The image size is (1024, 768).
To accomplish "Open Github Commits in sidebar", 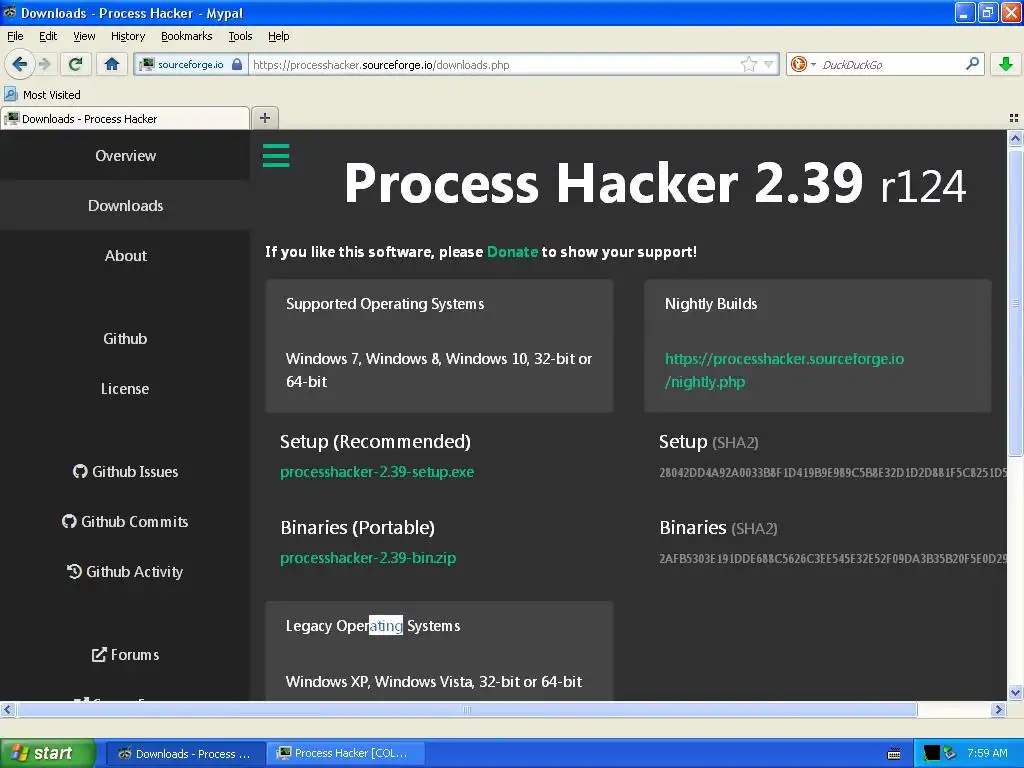I will [x=125, y=521].
